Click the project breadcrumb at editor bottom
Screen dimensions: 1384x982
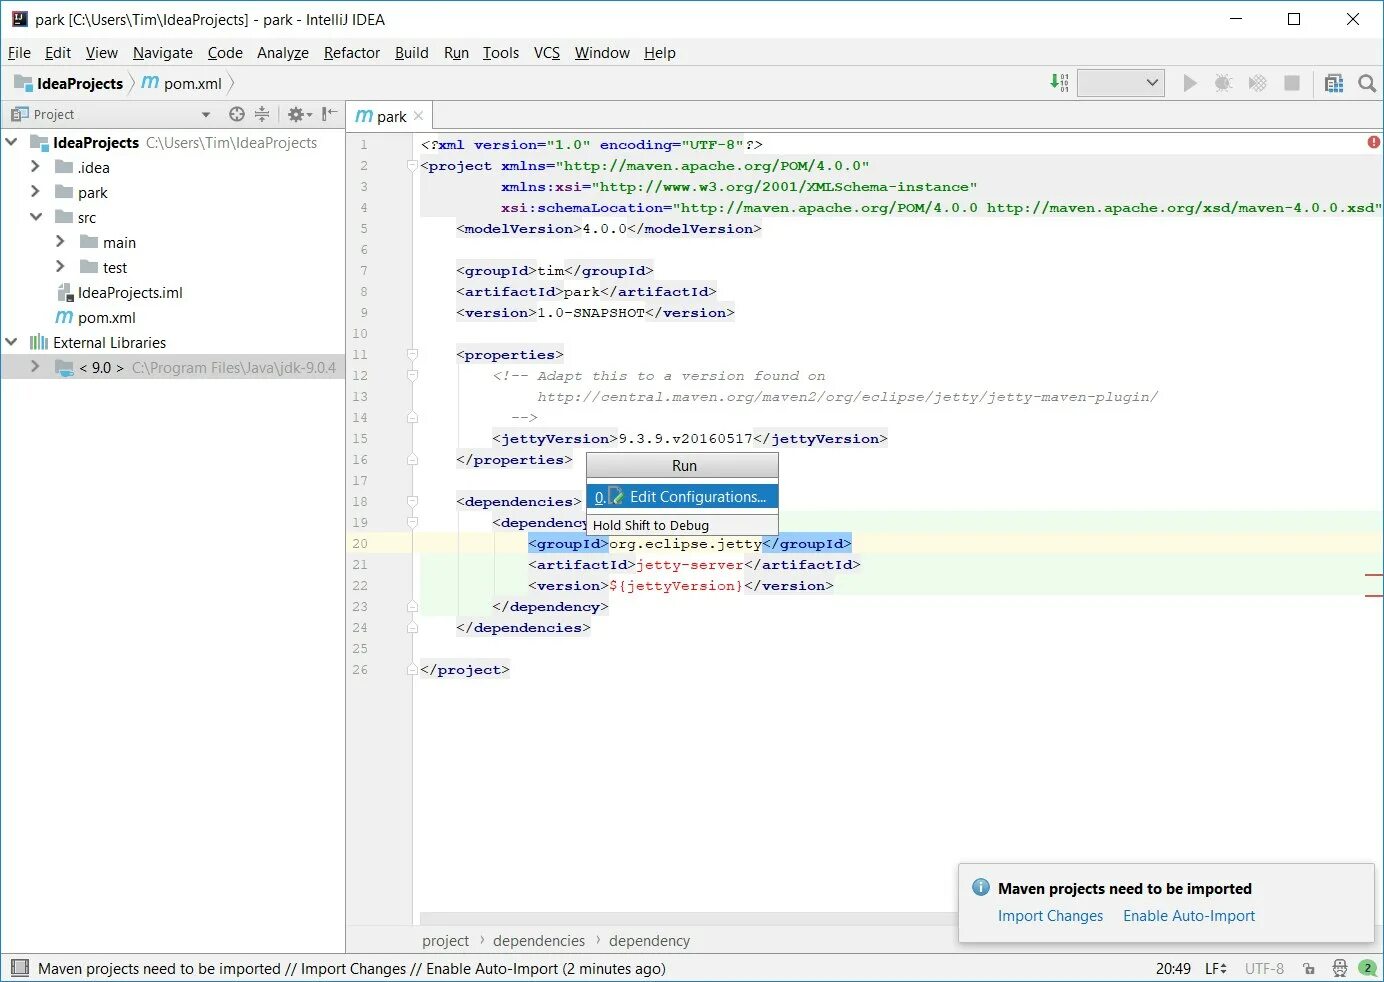point(445,940)
